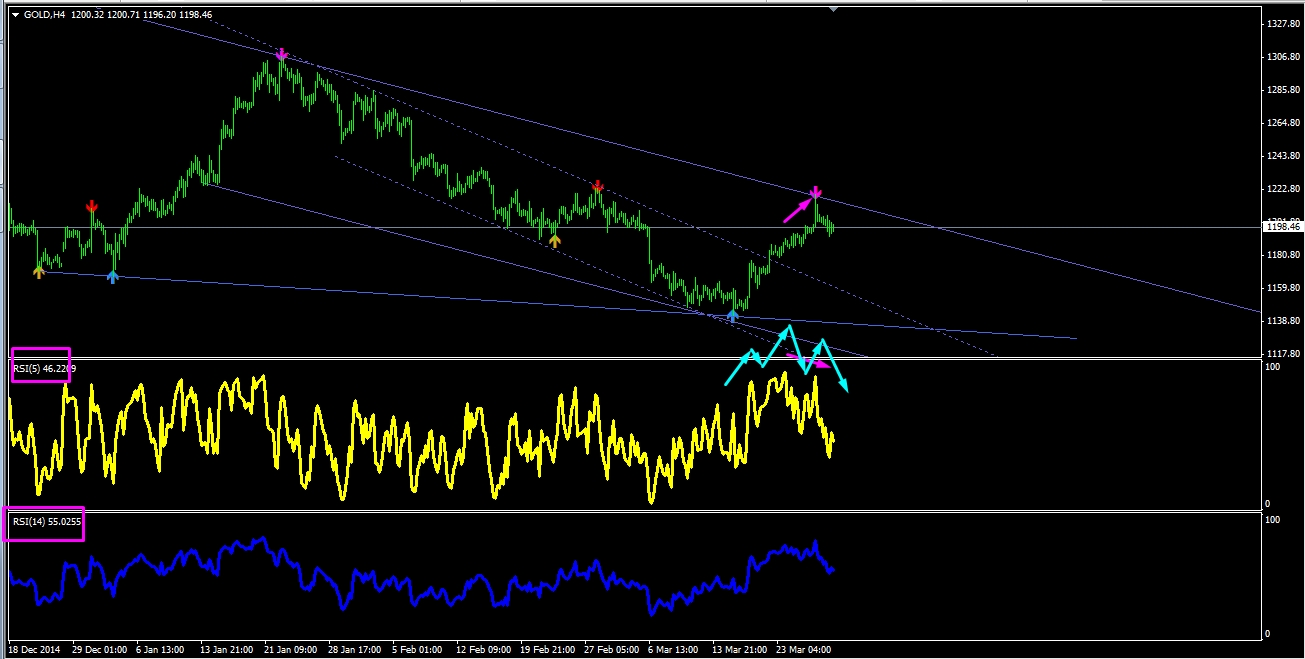Click the 27 Feb 05:00 time label

(x=610, y=649)
